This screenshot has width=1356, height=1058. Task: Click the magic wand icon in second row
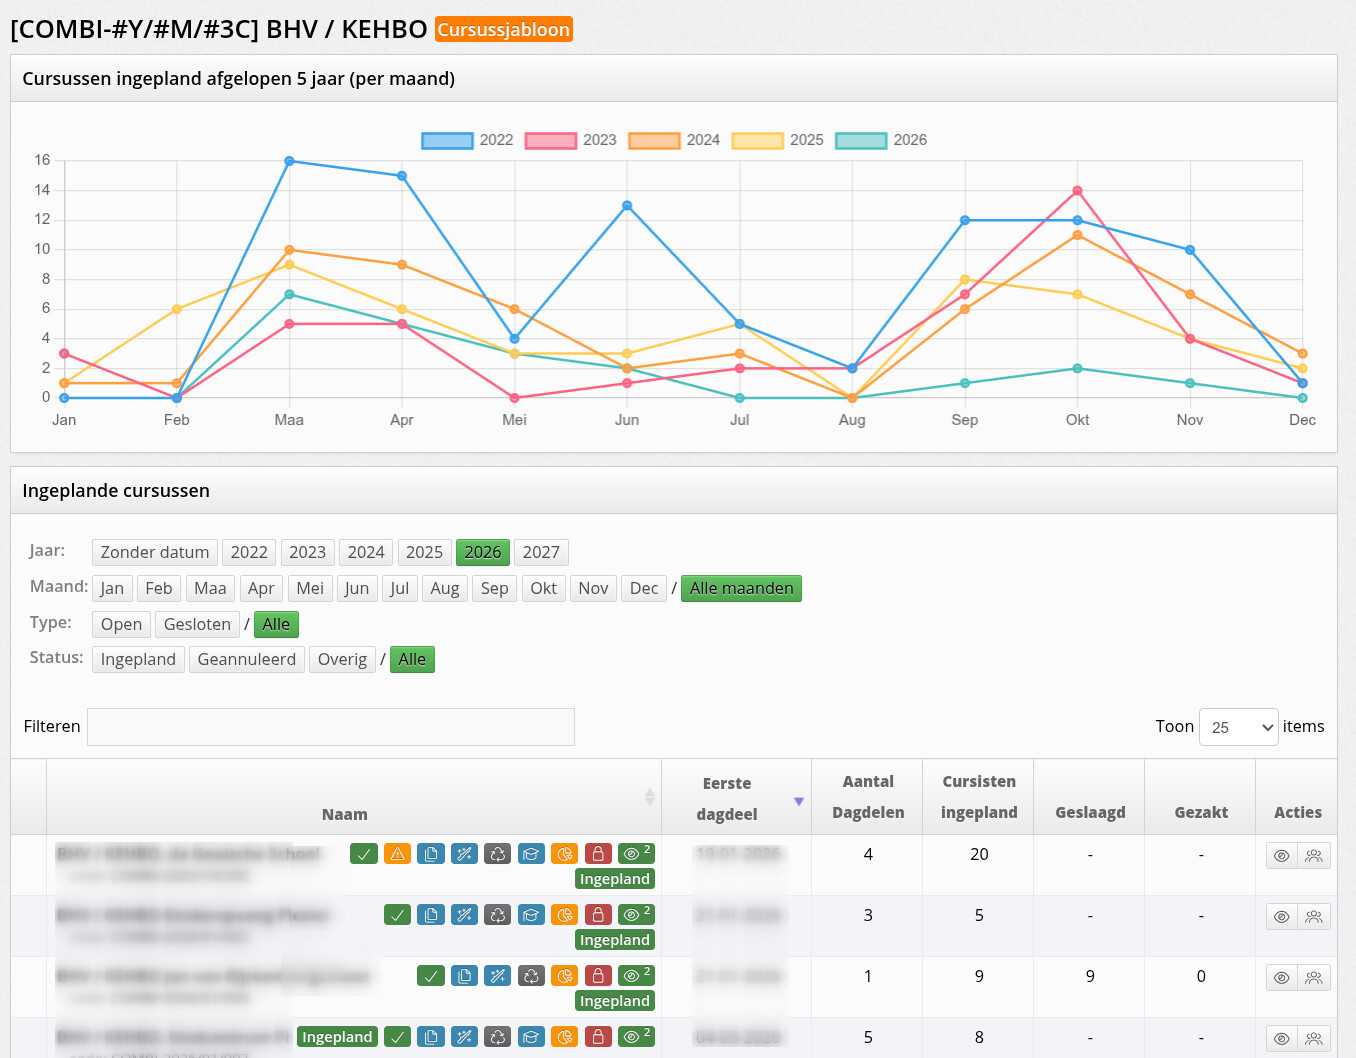464,915
